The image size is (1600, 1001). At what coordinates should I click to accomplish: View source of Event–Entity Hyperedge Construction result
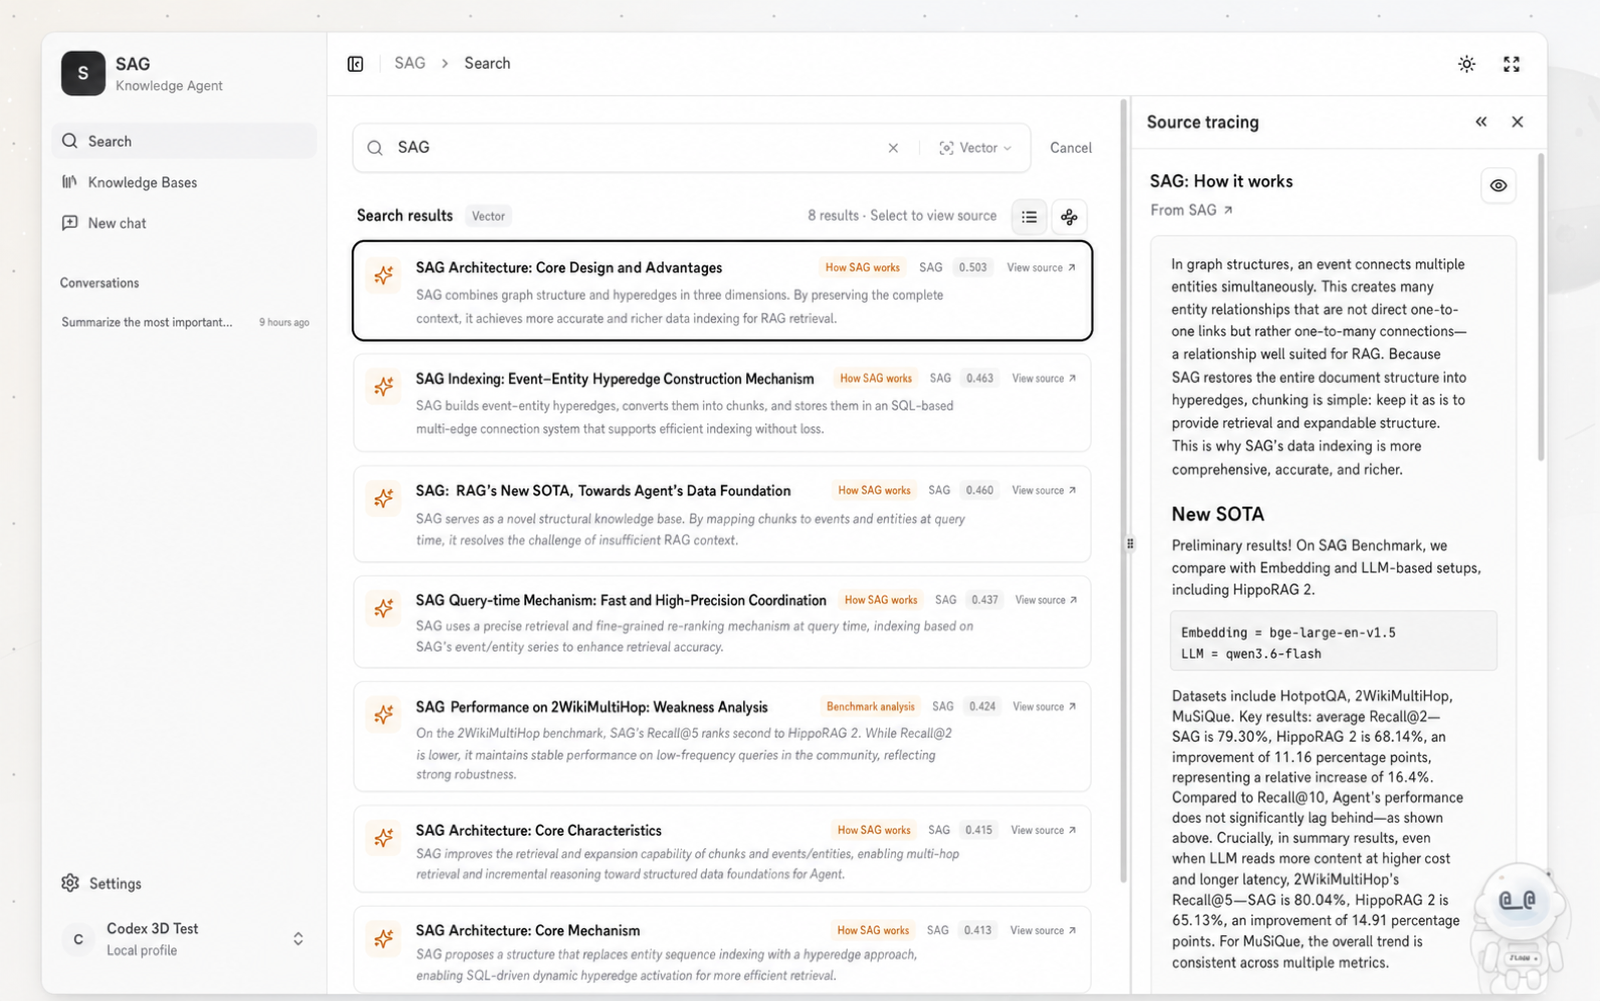coord(1044,379)
